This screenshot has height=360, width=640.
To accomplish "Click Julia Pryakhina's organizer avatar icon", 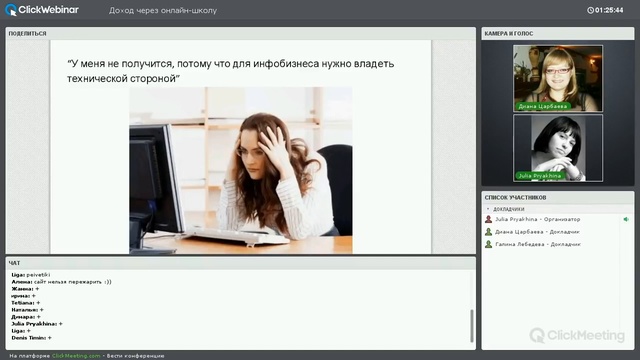I will 488,219.
